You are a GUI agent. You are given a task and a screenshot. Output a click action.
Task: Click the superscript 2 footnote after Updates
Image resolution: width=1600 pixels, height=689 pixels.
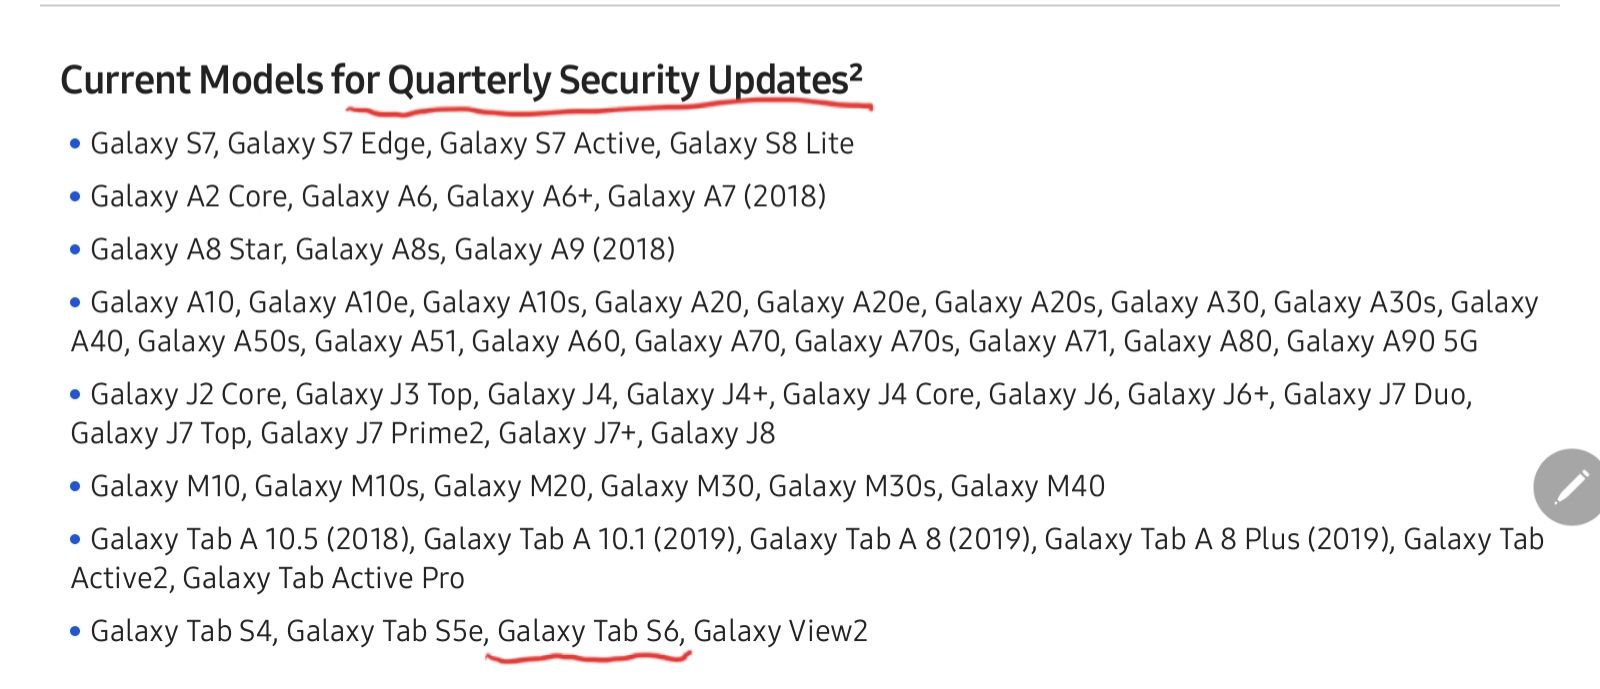[x=856, y=72]
